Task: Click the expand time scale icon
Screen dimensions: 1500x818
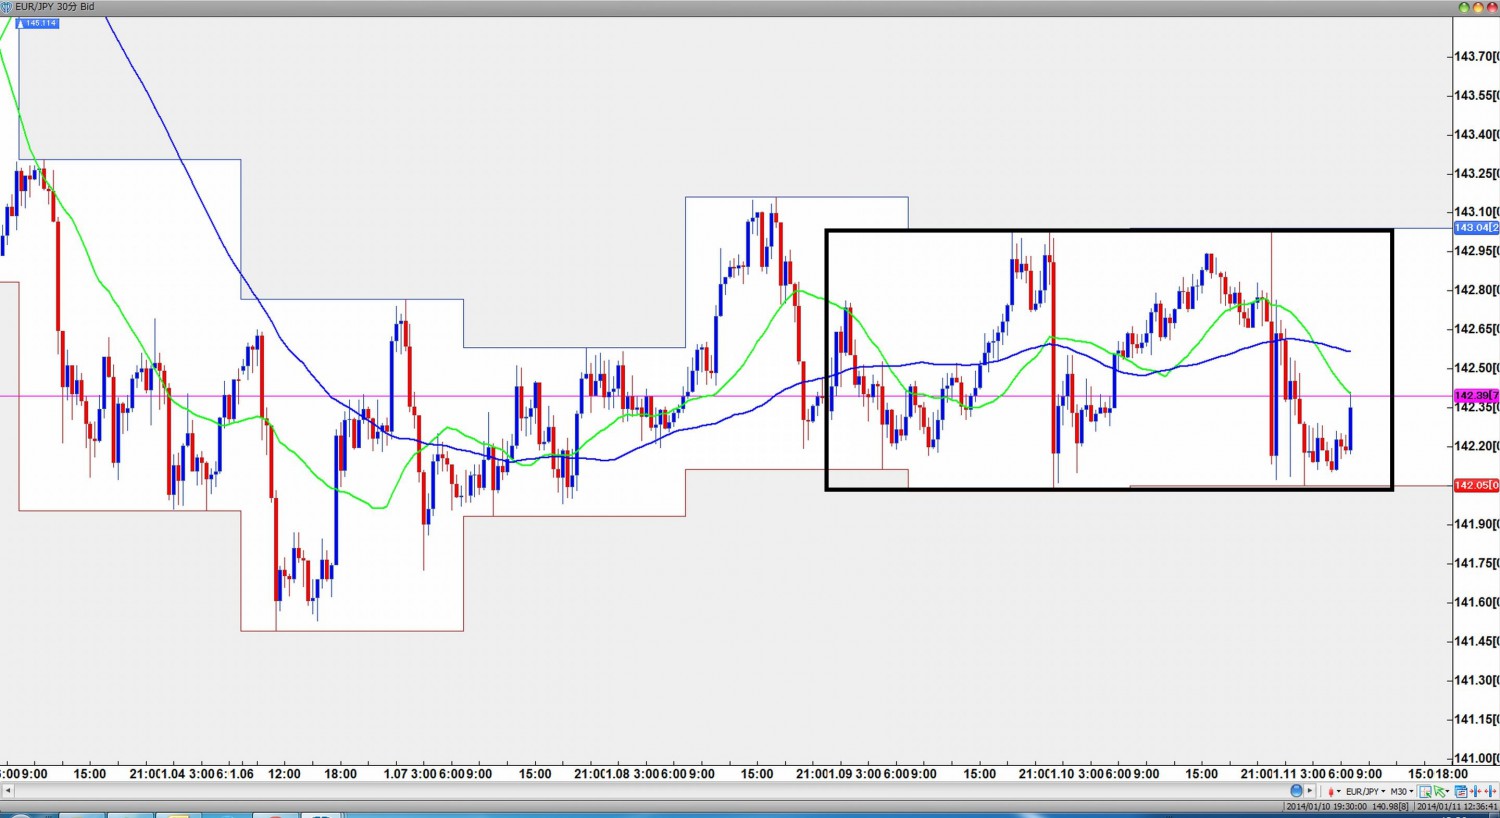Action: coord(1490,791)
